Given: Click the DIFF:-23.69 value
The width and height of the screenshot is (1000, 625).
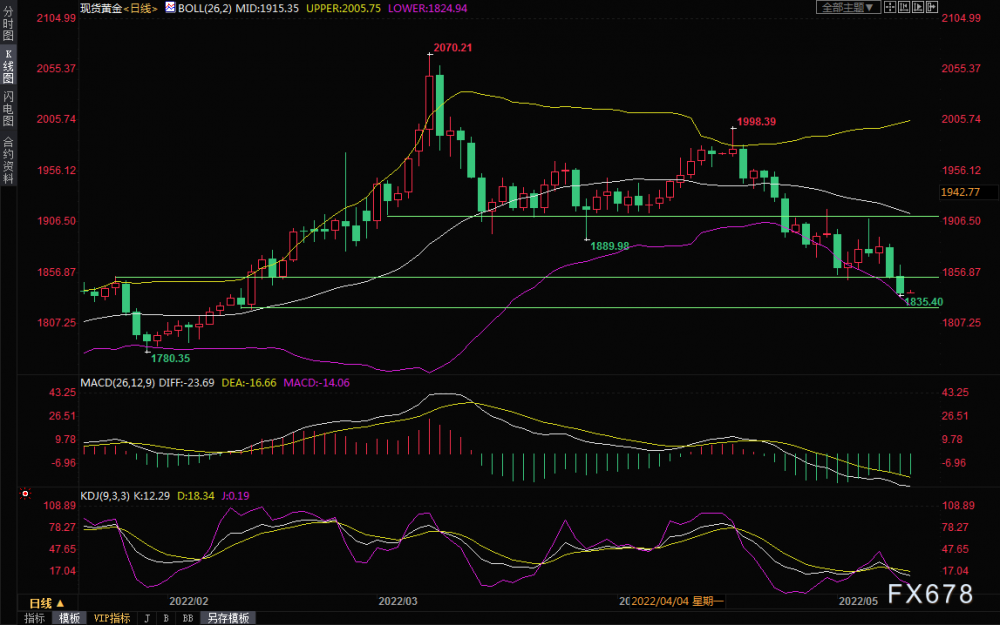Looking at the screenshot, I should [x=186, y=383].
